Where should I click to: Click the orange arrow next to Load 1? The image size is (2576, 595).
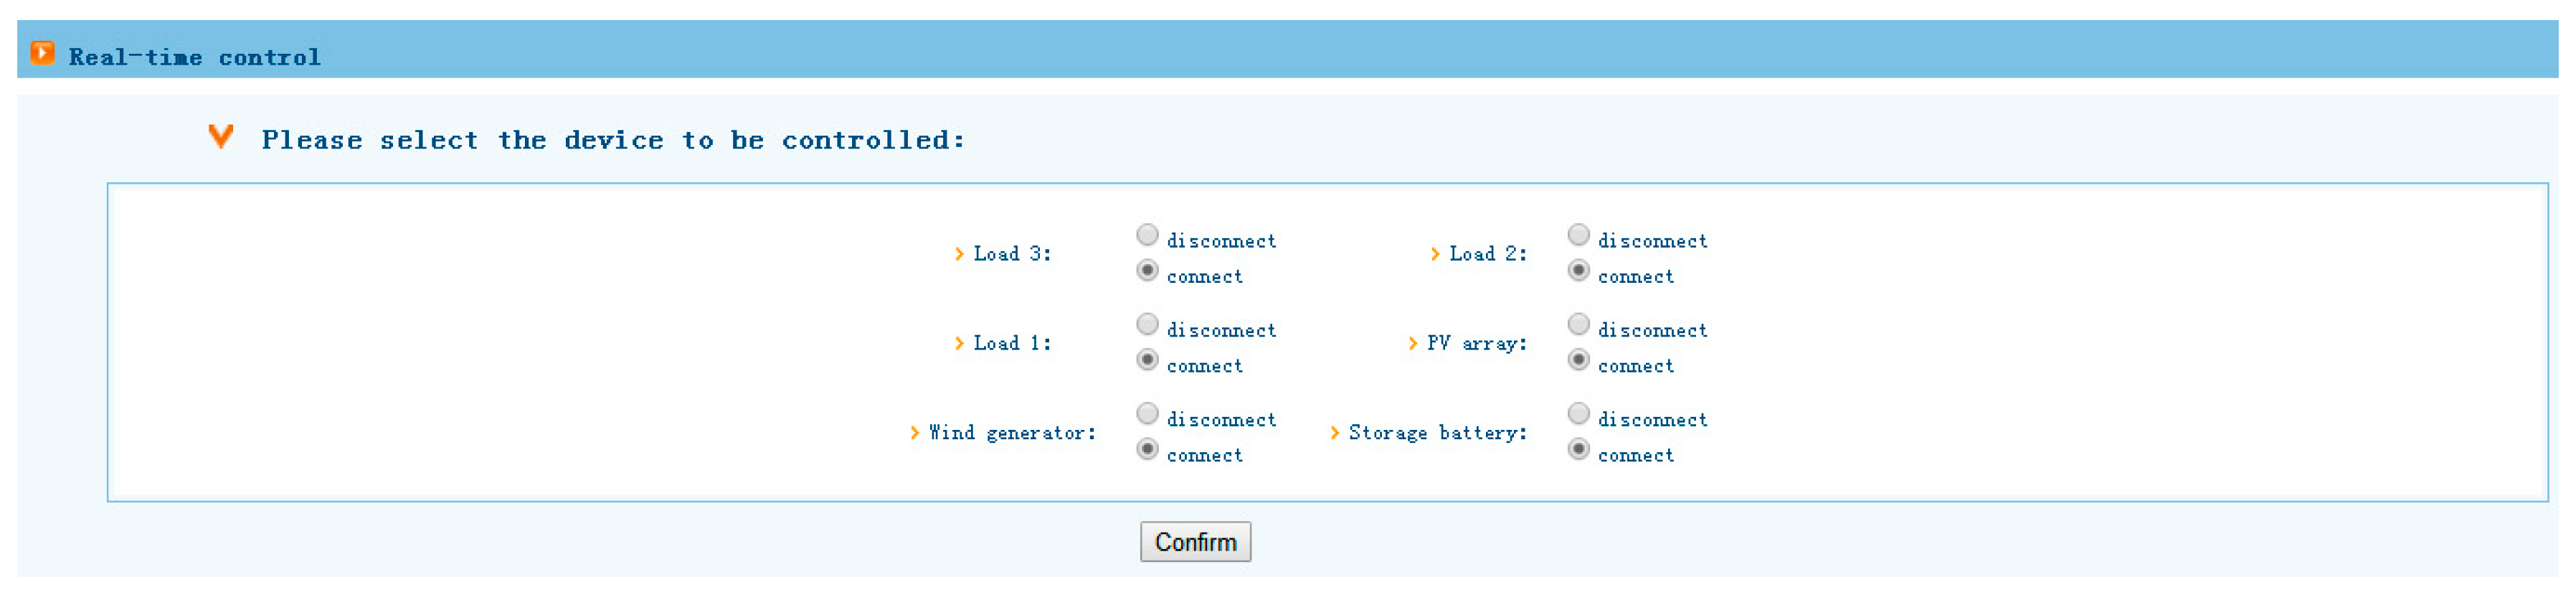coord(959,343)
